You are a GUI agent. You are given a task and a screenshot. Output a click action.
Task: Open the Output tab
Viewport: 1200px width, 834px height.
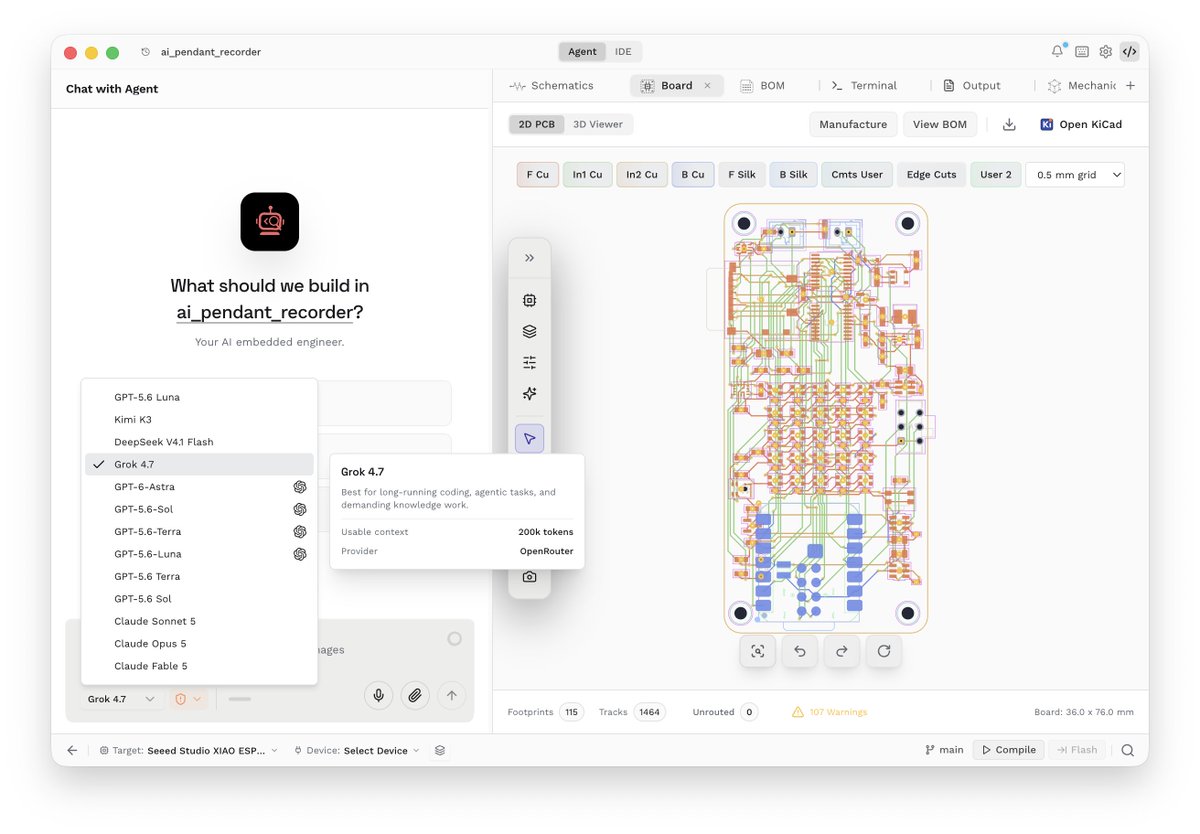[x=972, y=86]
